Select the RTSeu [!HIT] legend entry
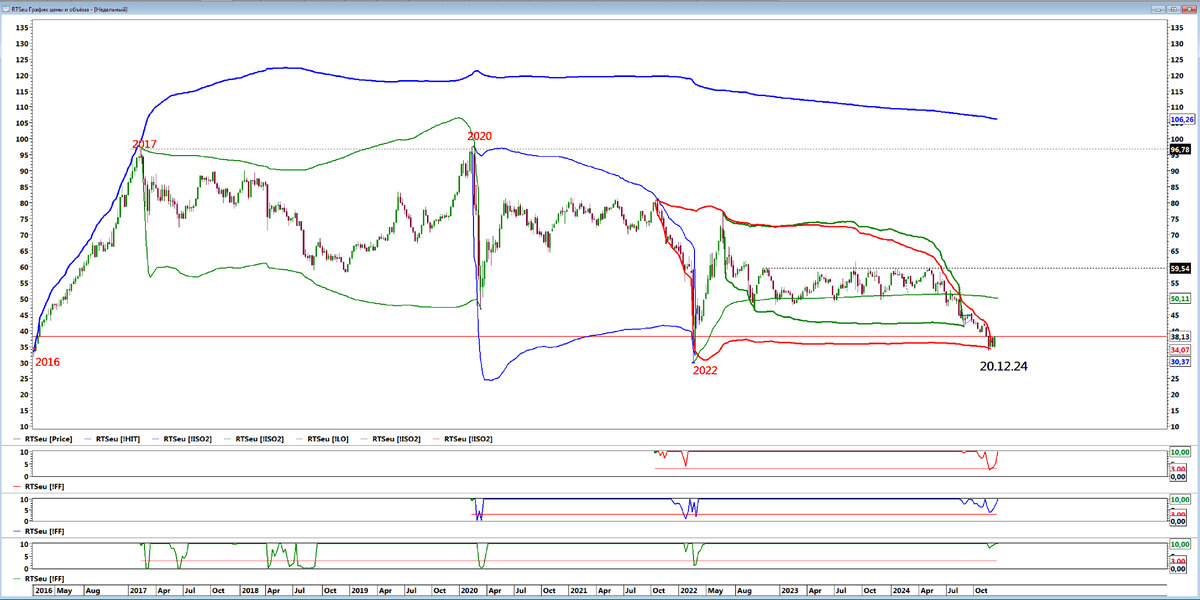 (x=111, y=439)
